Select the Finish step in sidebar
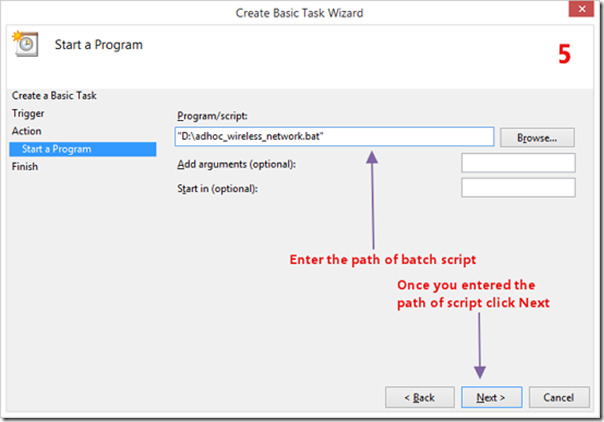 click(x=25, y=167)
